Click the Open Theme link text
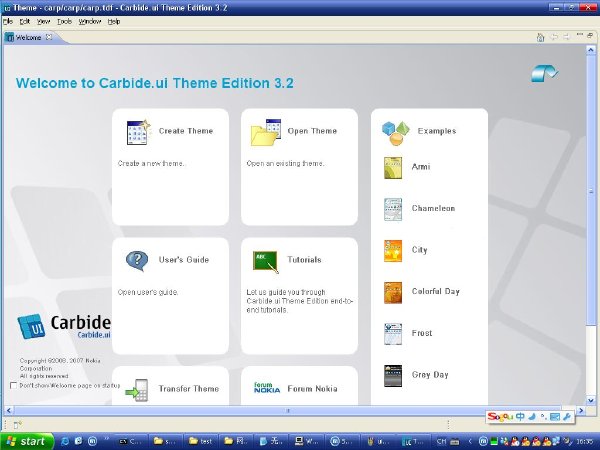 click(312, 131)
